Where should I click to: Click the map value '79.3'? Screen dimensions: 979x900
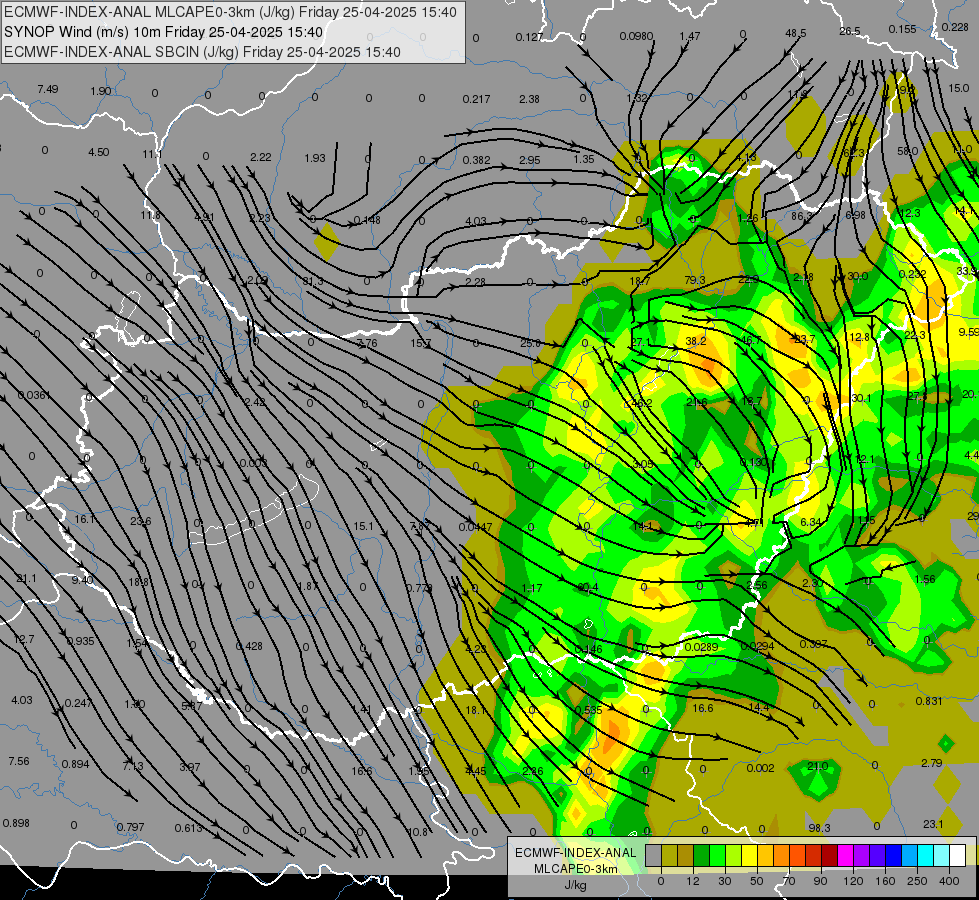pyautogui.click(x=695, y=280)
